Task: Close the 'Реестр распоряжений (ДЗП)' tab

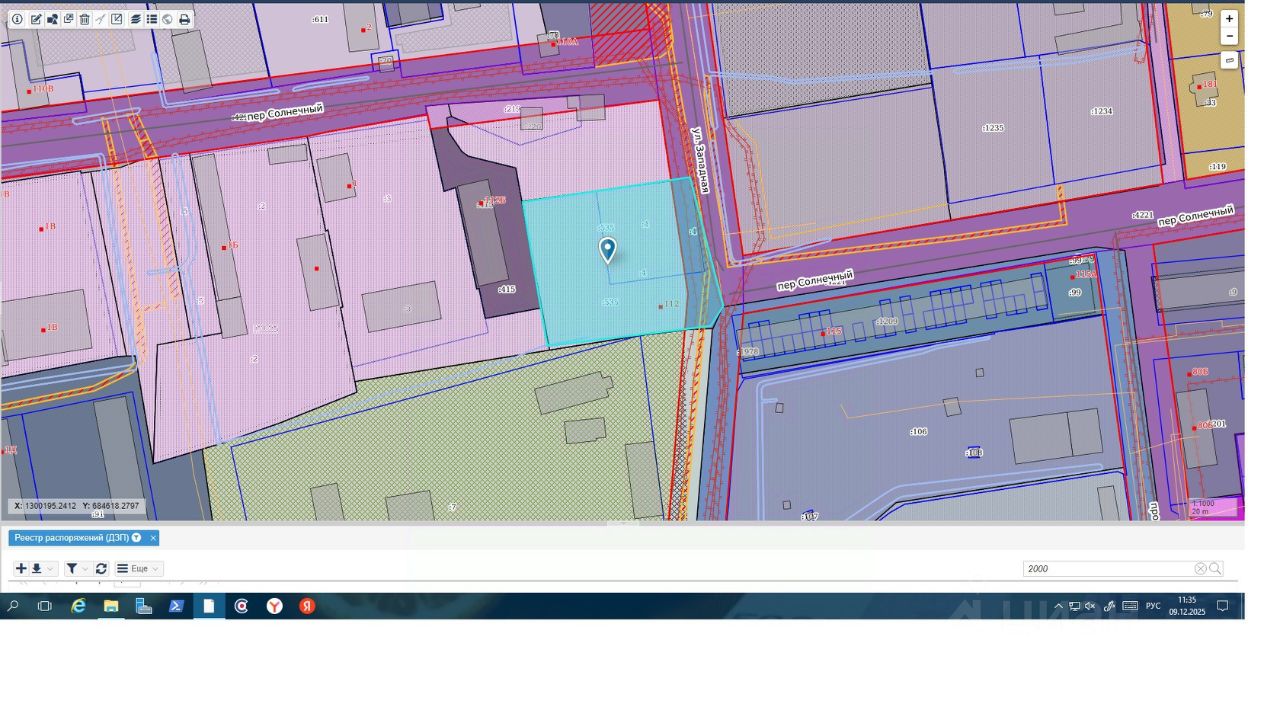Action: click(x=153, y=538)
